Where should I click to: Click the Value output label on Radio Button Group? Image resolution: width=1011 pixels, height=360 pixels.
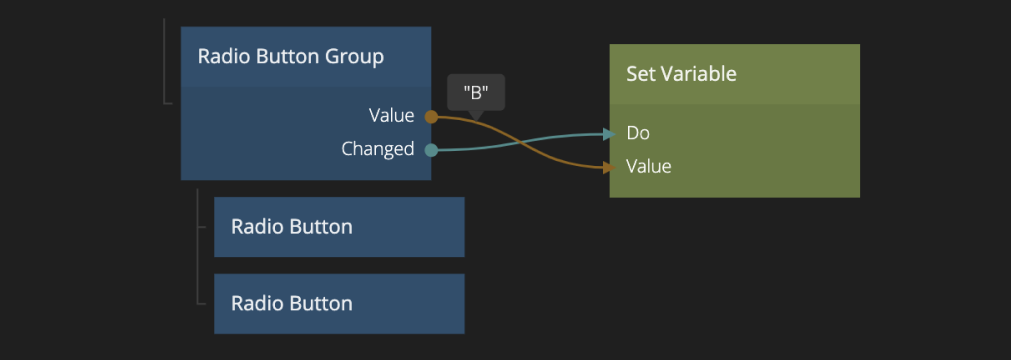(391, 115)
